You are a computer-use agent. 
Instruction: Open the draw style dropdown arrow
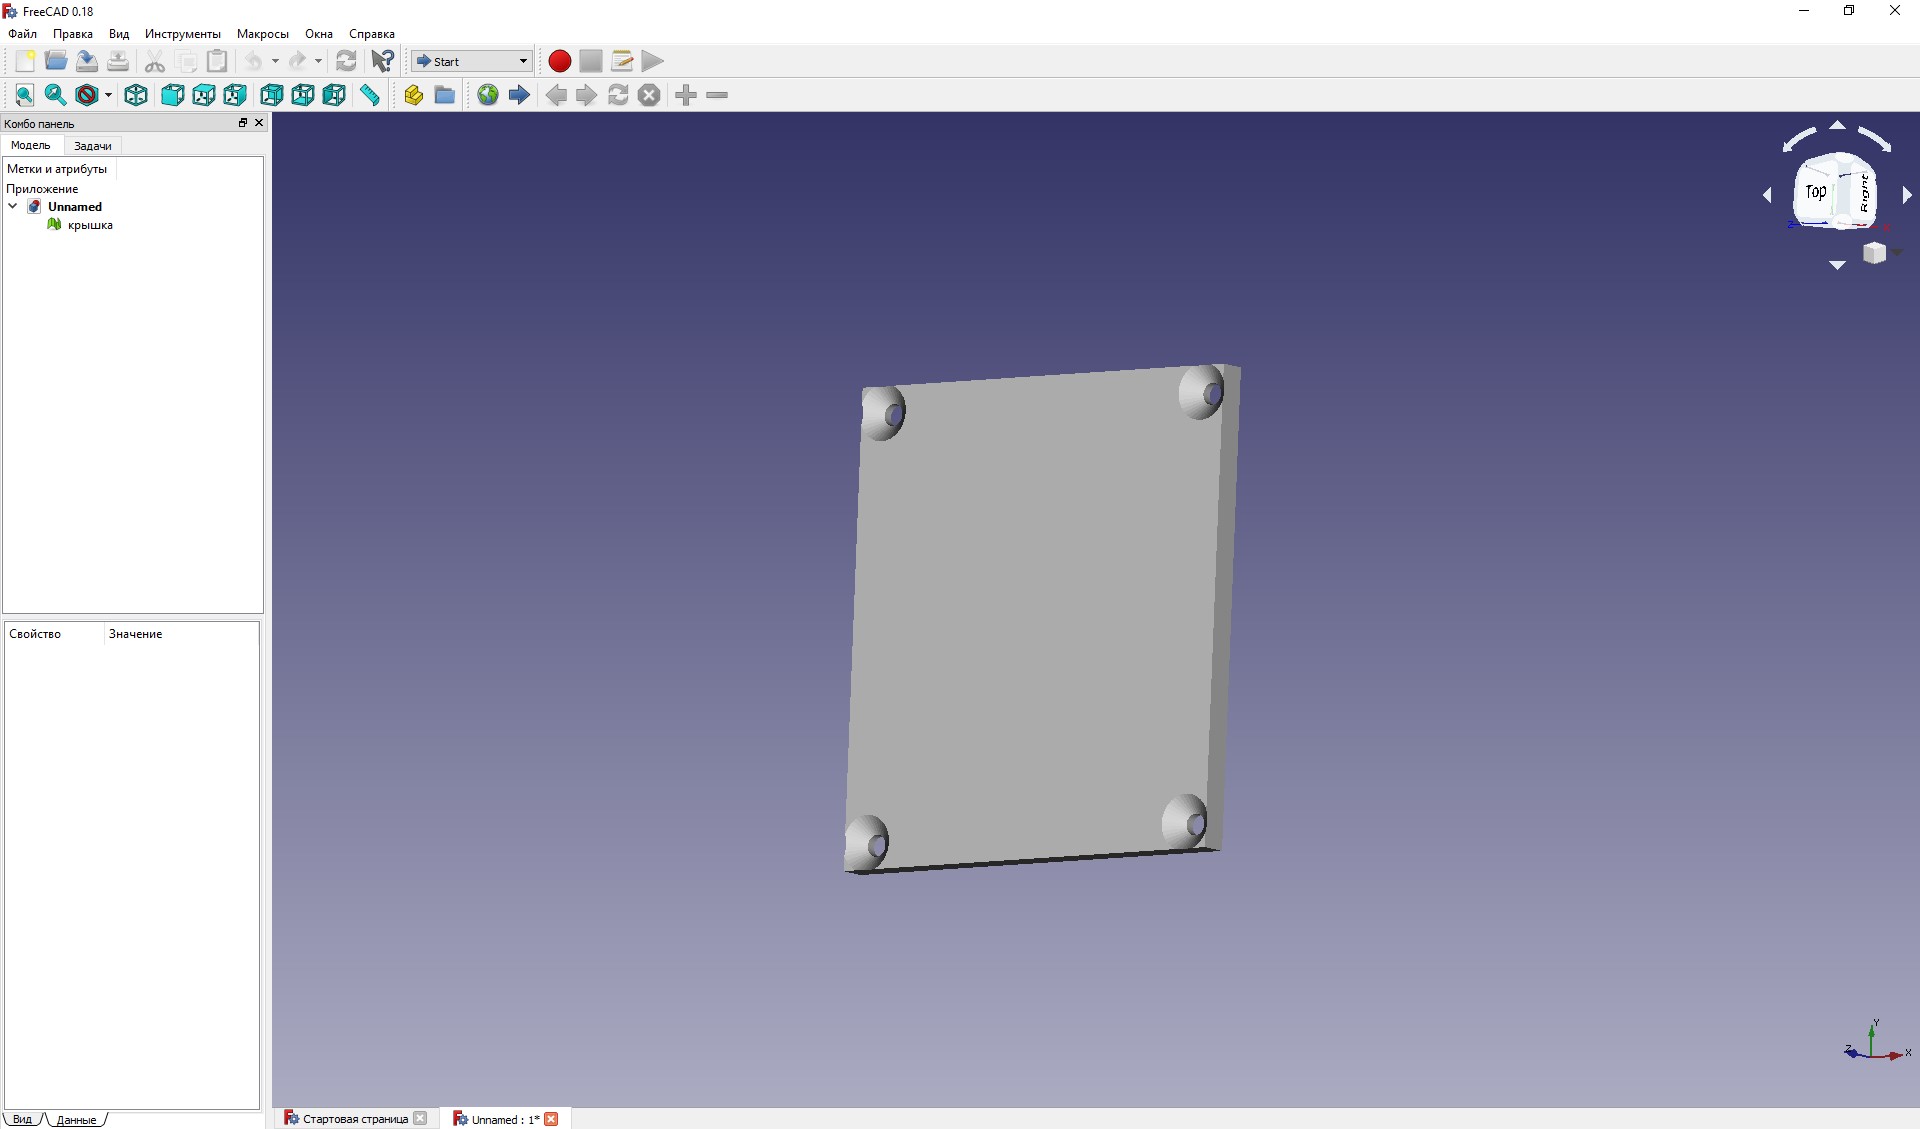[108, 95]
